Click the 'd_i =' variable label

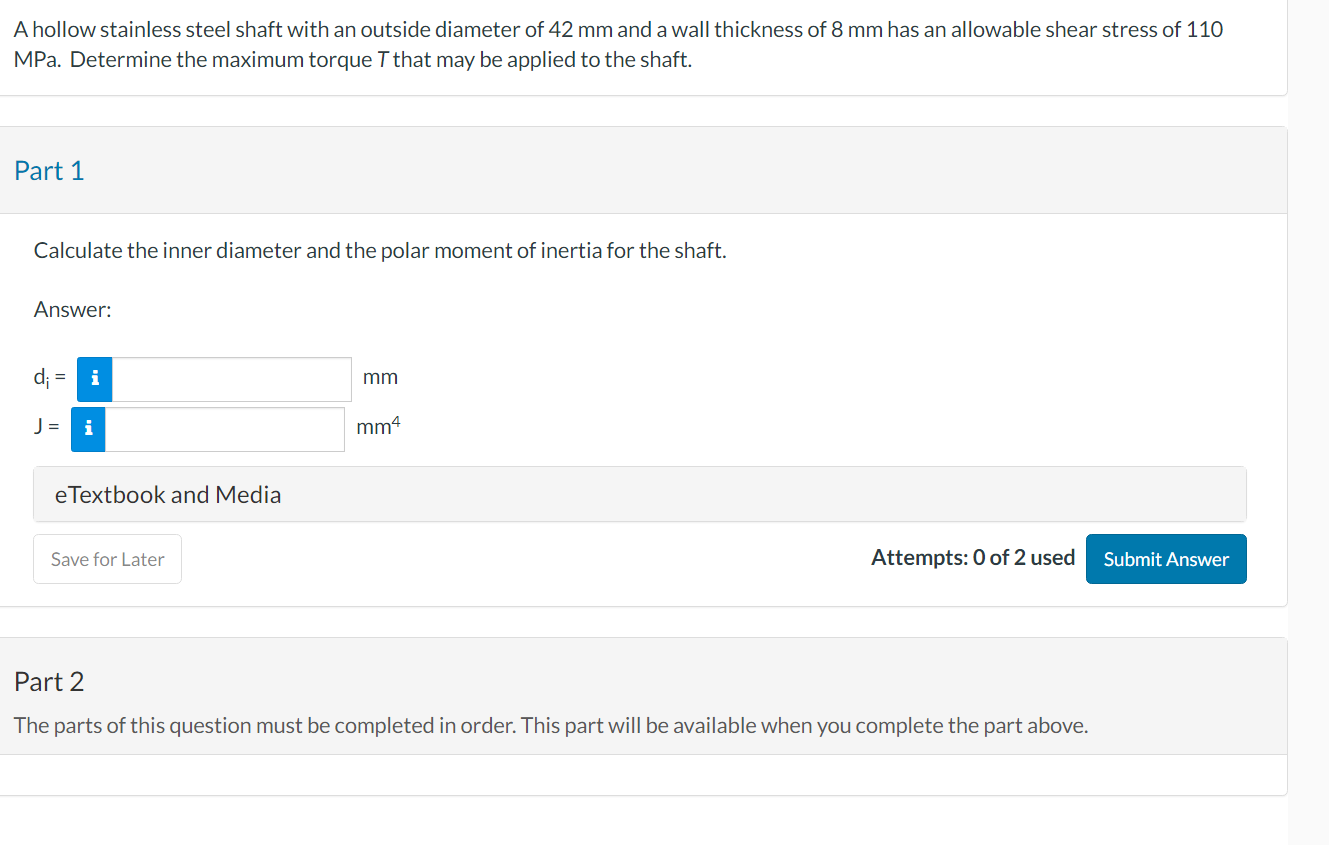point(49,379)
